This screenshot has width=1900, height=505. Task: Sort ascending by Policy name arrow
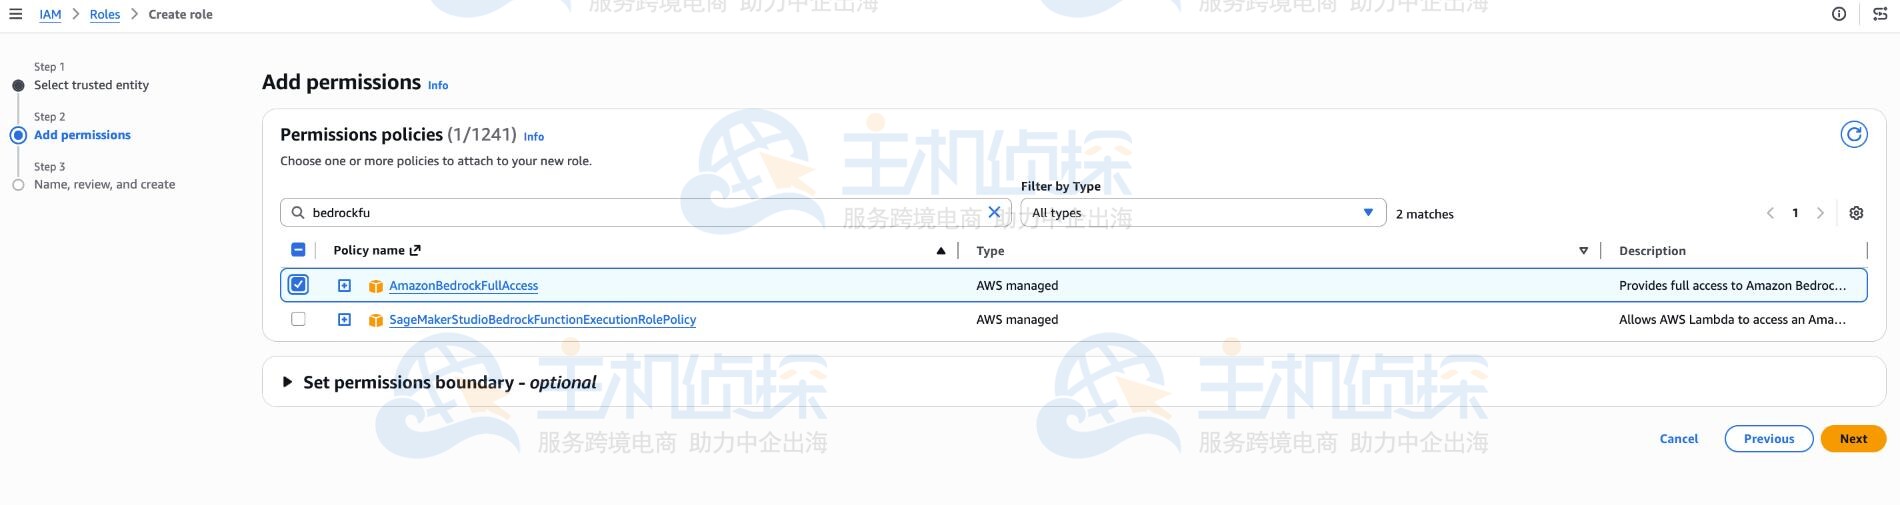[x=941, y=251]
